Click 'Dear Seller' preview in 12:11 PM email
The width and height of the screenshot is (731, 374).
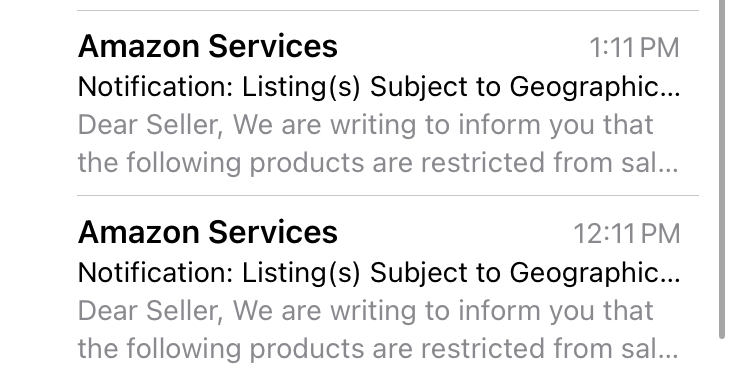tap(151, 311)
